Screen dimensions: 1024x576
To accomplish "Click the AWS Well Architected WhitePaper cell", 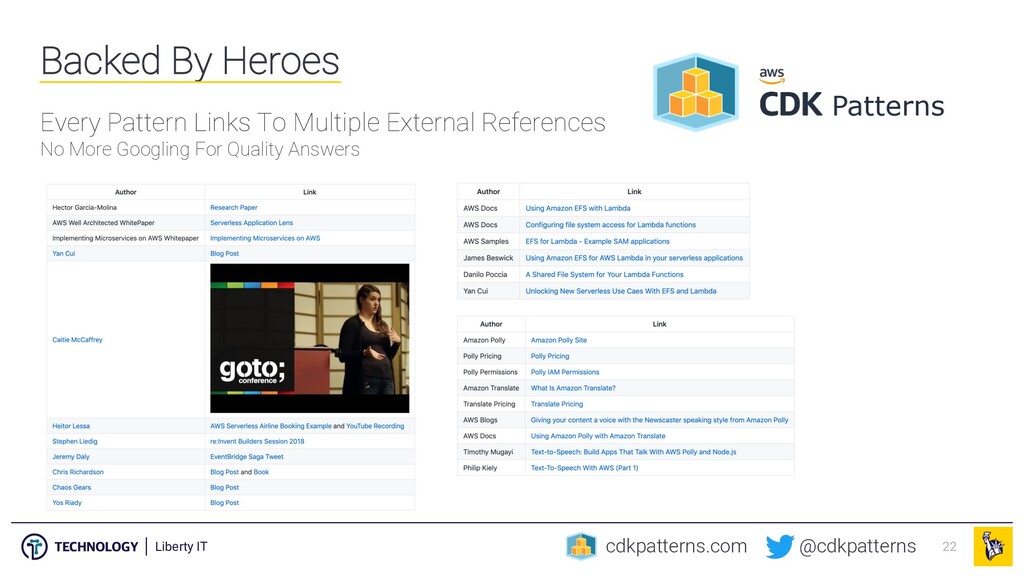I will (103, 223).
